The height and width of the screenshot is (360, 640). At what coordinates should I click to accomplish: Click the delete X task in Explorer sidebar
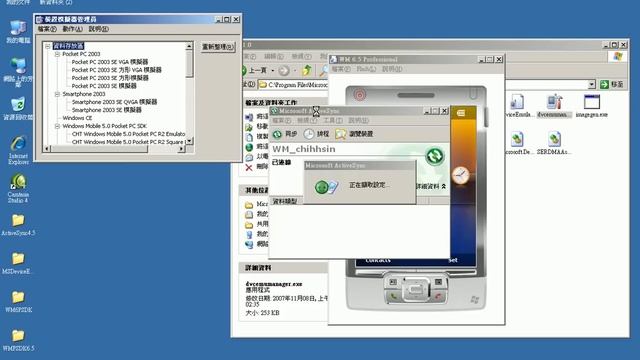coord(249,167)
